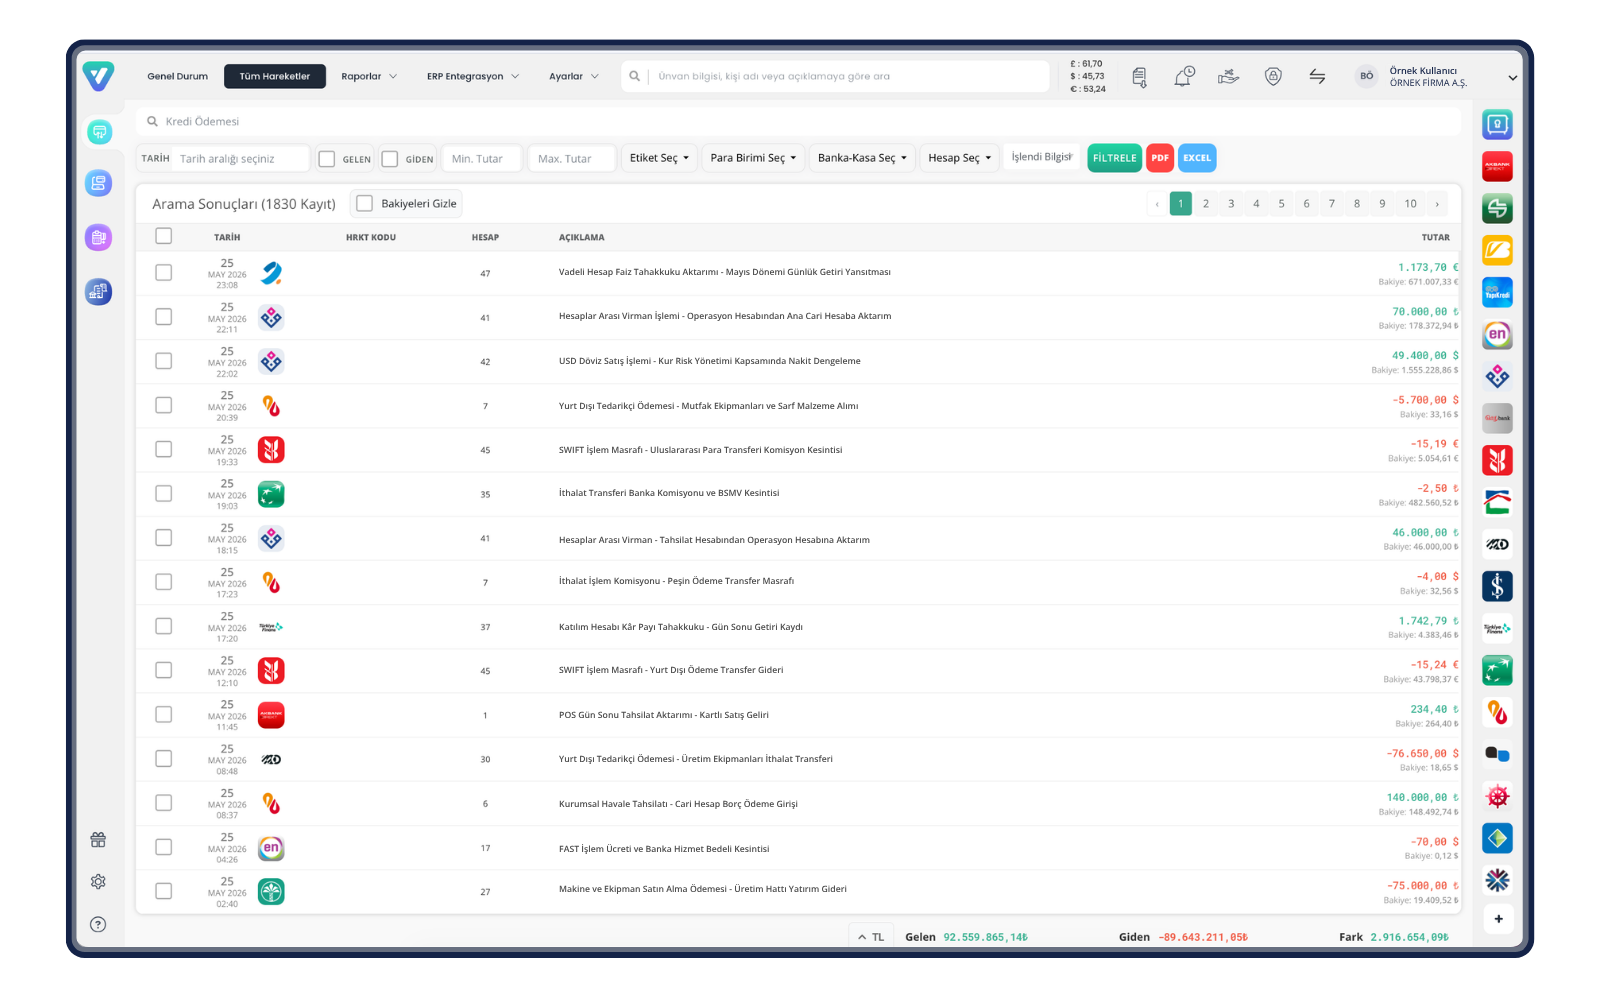Expand the Hesap Seç dropdown
The image size is (1600, 1000).
(x=960, y=158)
